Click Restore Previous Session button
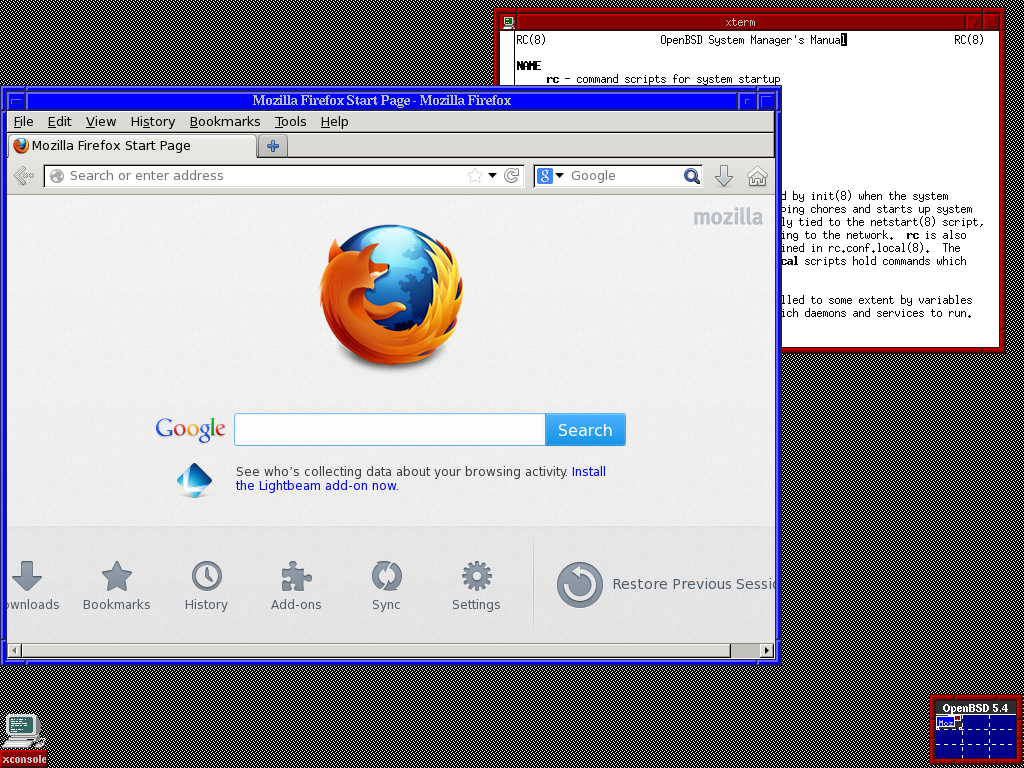This screenshot has width=1024, height=768. [x=665, y=584]
